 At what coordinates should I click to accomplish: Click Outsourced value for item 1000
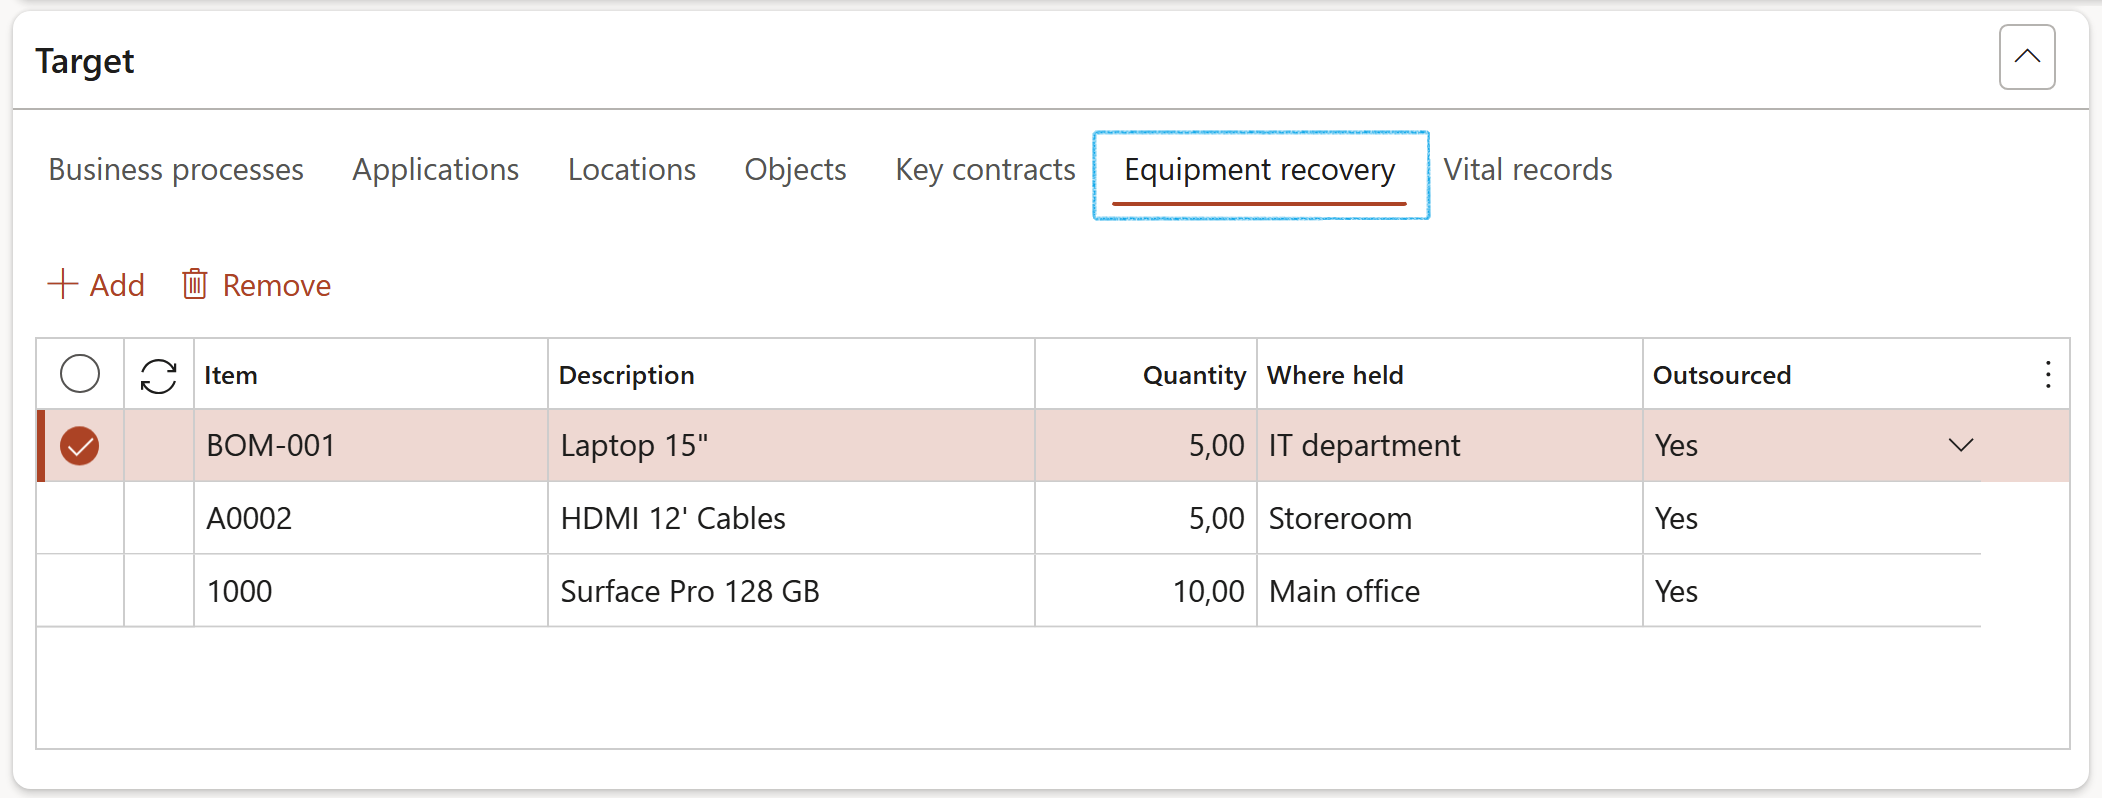pos(1676,592)
